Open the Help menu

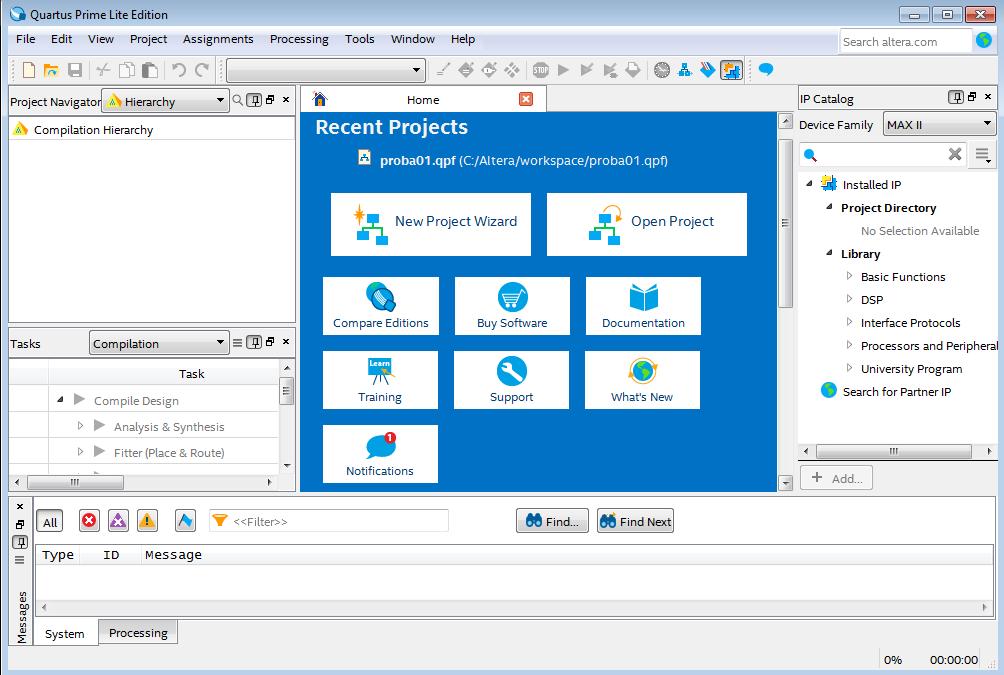pos(463,39)
